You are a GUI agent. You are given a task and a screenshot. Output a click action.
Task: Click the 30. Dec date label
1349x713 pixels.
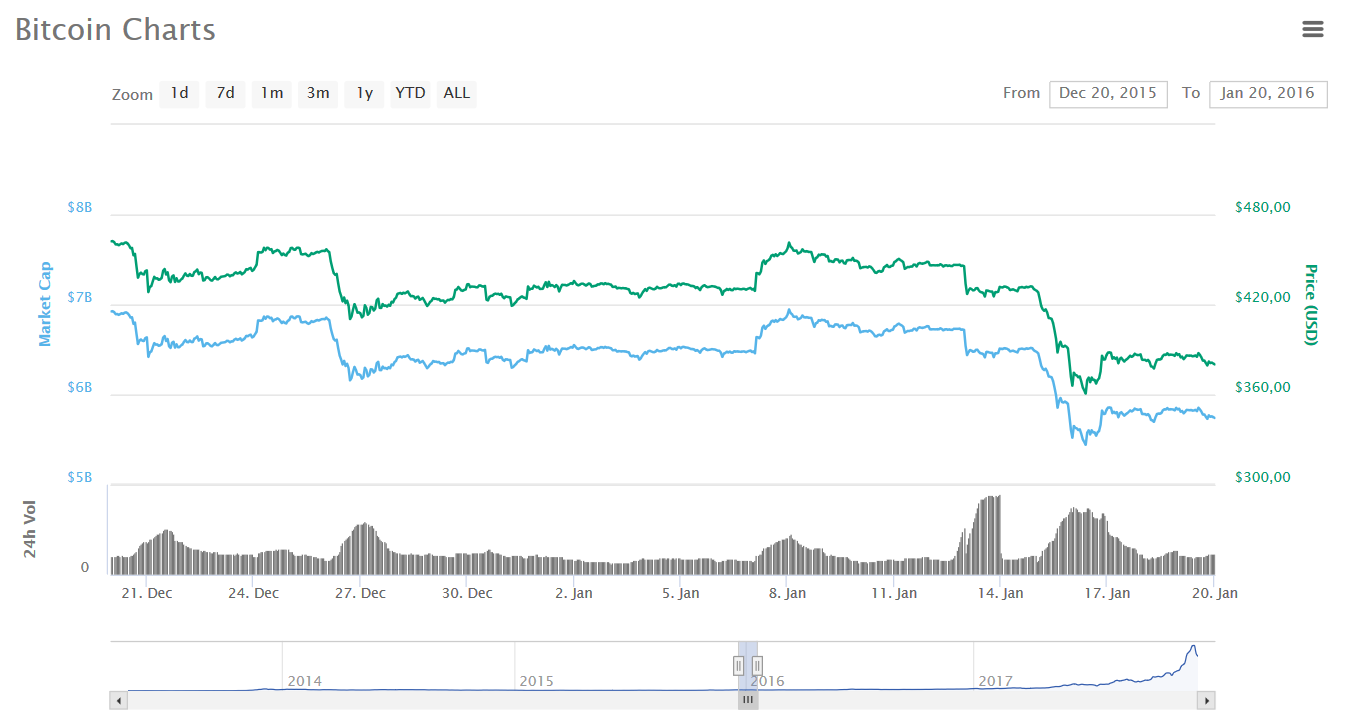467,593
